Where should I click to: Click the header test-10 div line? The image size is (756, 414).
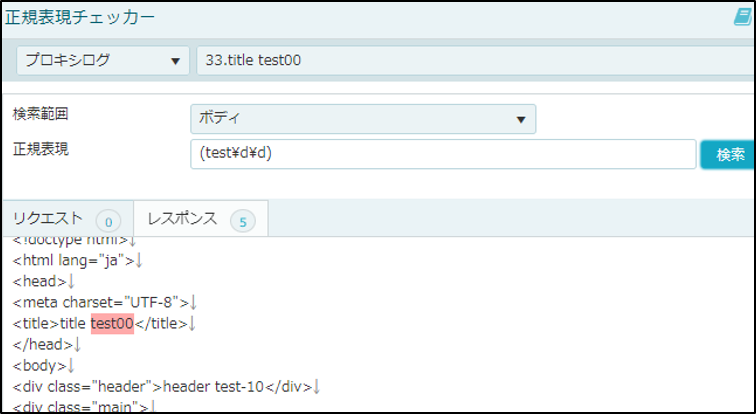point(166,387)
